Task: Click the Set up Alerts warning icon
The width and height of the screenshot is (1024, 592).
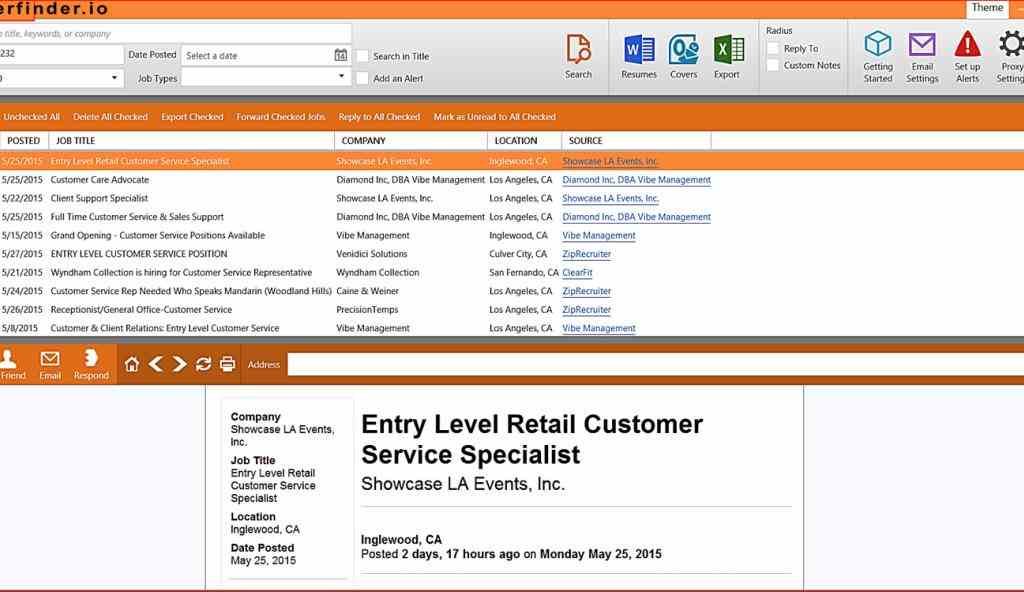Action: pyautogui.click(x=967, y=45)
